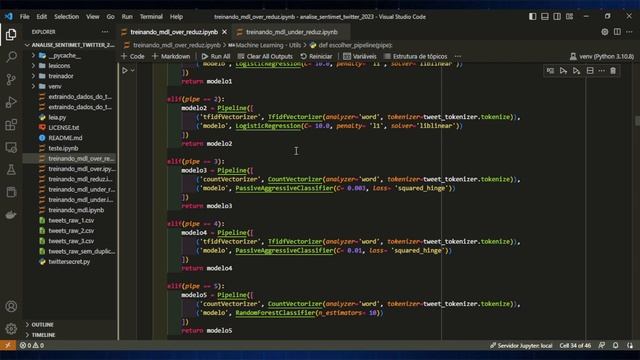Viewport: 640px width, 360px height.
Task: Click the editor vertical scrollbar thumb
Action: point(637,121)
